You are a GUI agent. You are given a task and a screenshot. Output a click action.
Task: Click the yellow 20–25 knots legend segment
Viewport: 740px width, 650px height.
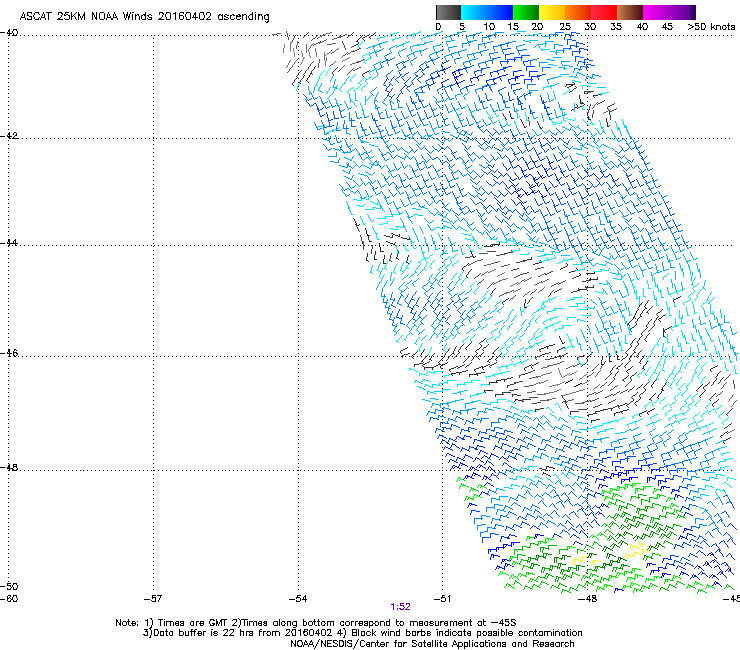coord(552,12)
